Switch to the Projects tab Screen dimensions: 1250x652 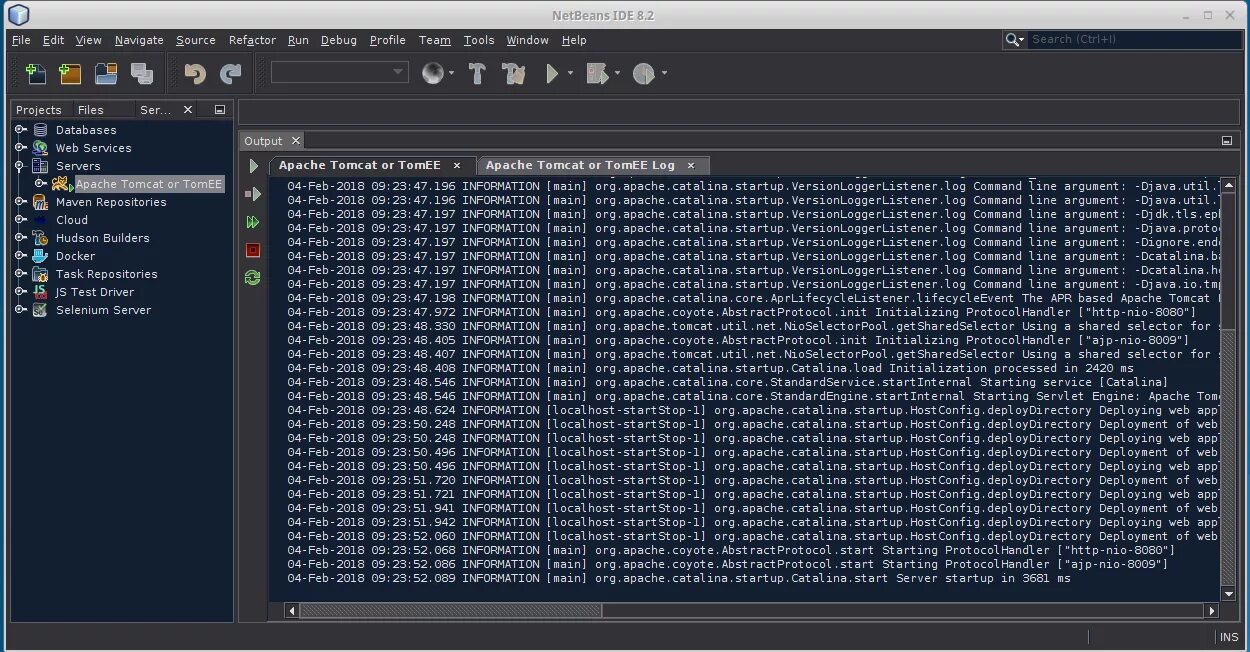(x=39, y=110)
